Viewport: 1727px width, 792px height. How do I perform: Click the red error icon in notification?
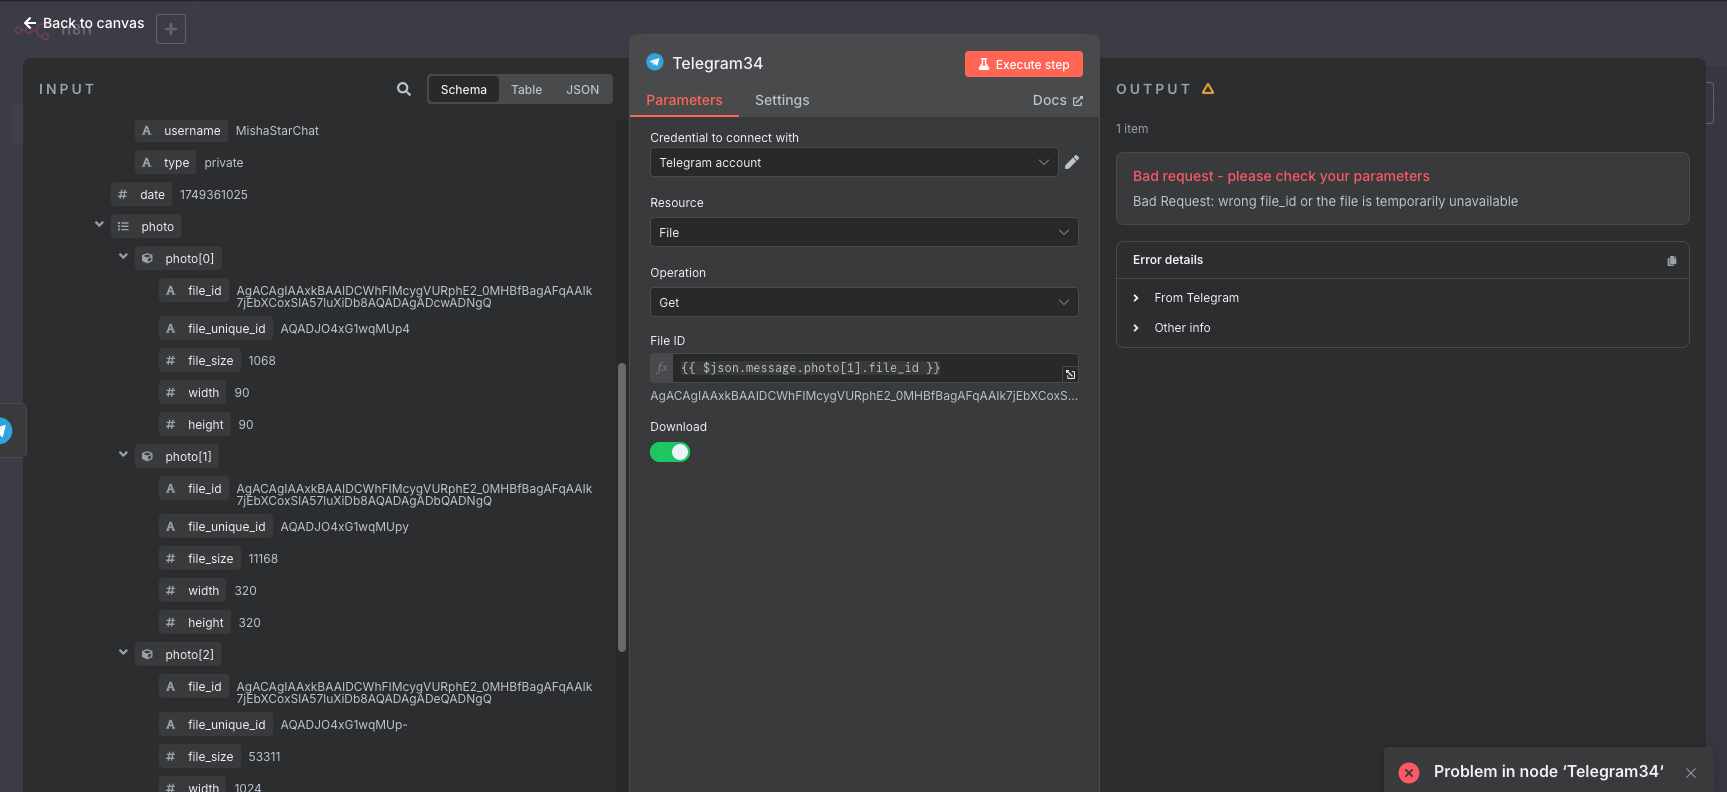tap(1409, 772)
